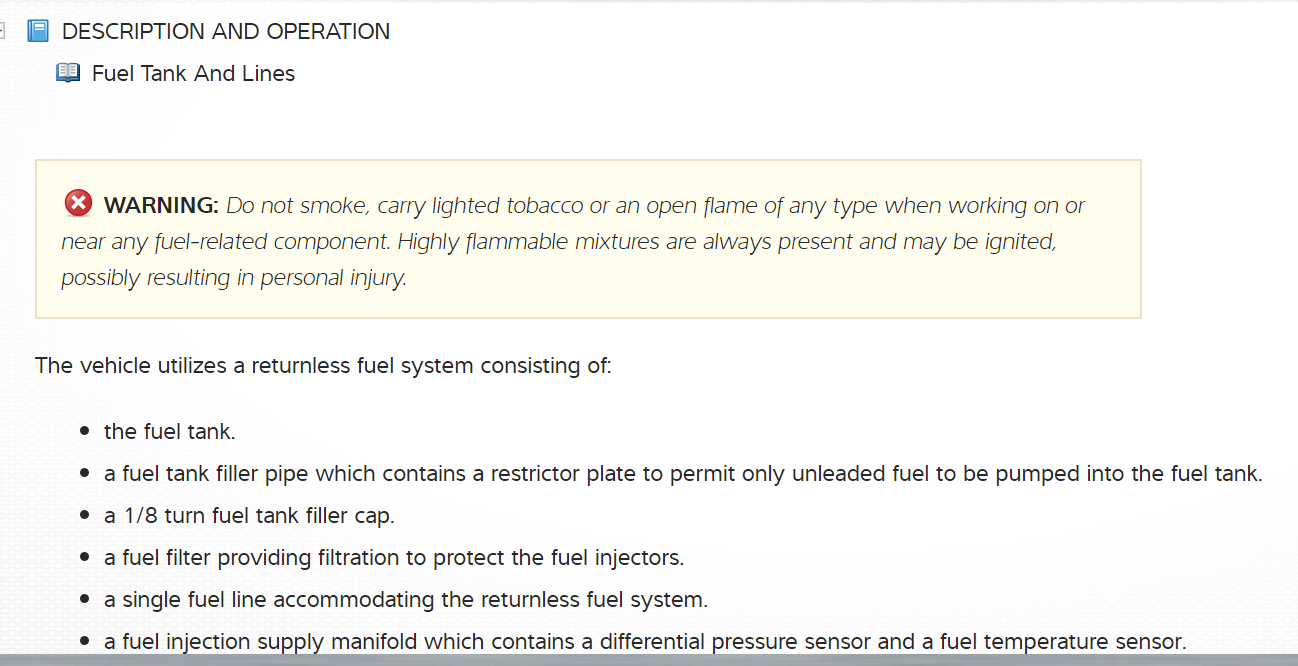This screenshot has width=1298, height=666.
Task: Click the fuel tank filler pipe bullet
Action: point(683,474)
